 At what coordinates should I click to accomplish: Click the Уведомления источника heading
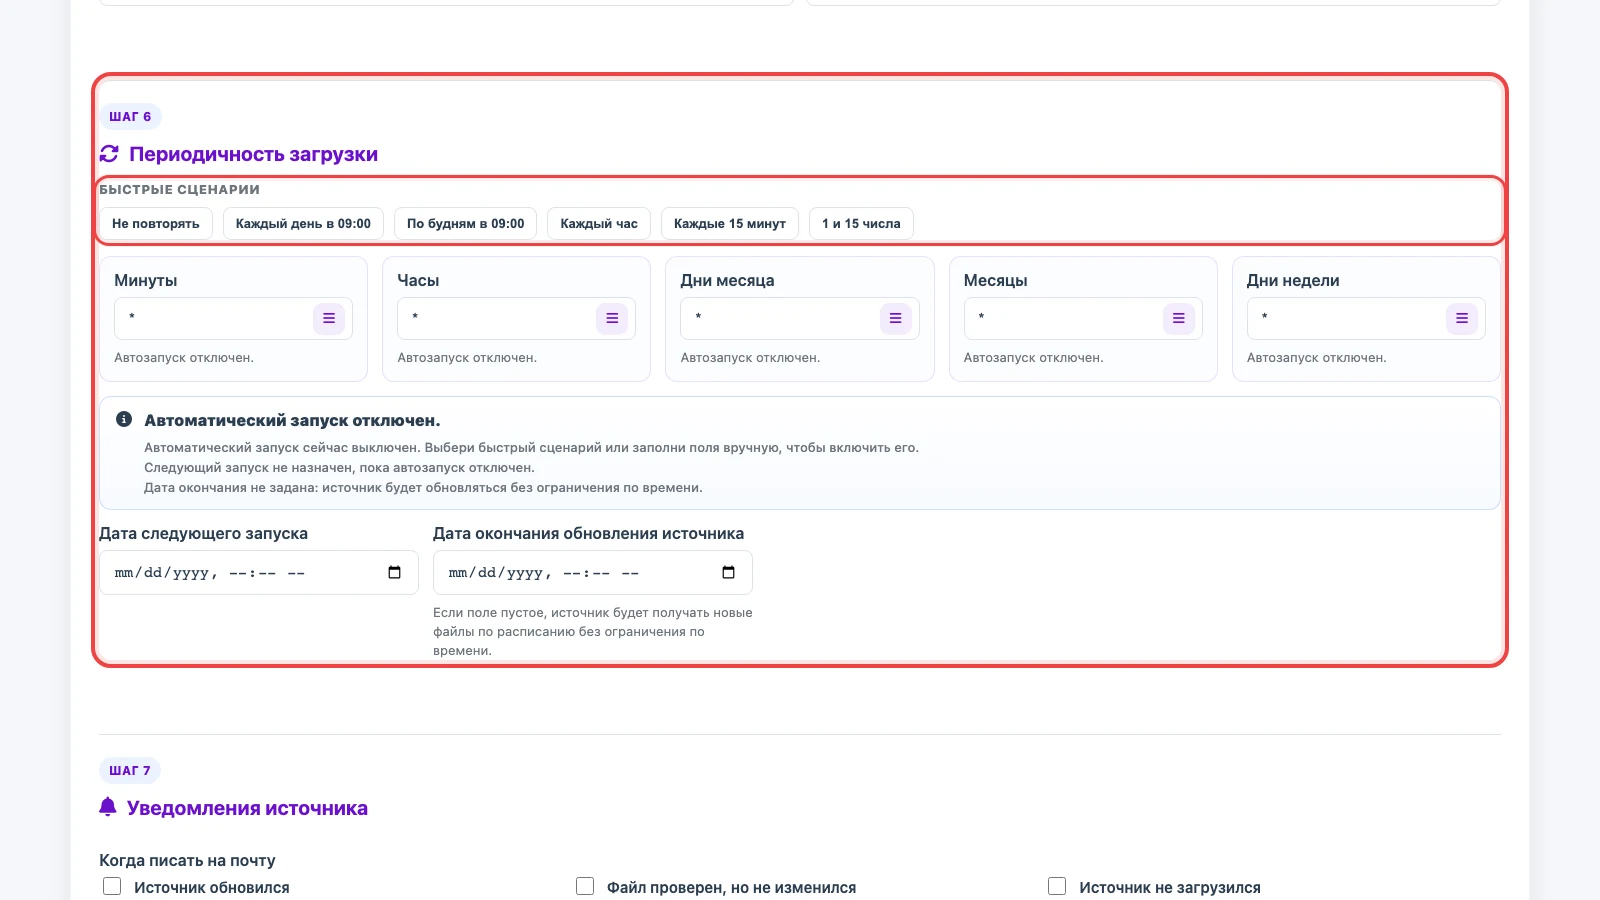pyautogui.click(x=247, y=808)
